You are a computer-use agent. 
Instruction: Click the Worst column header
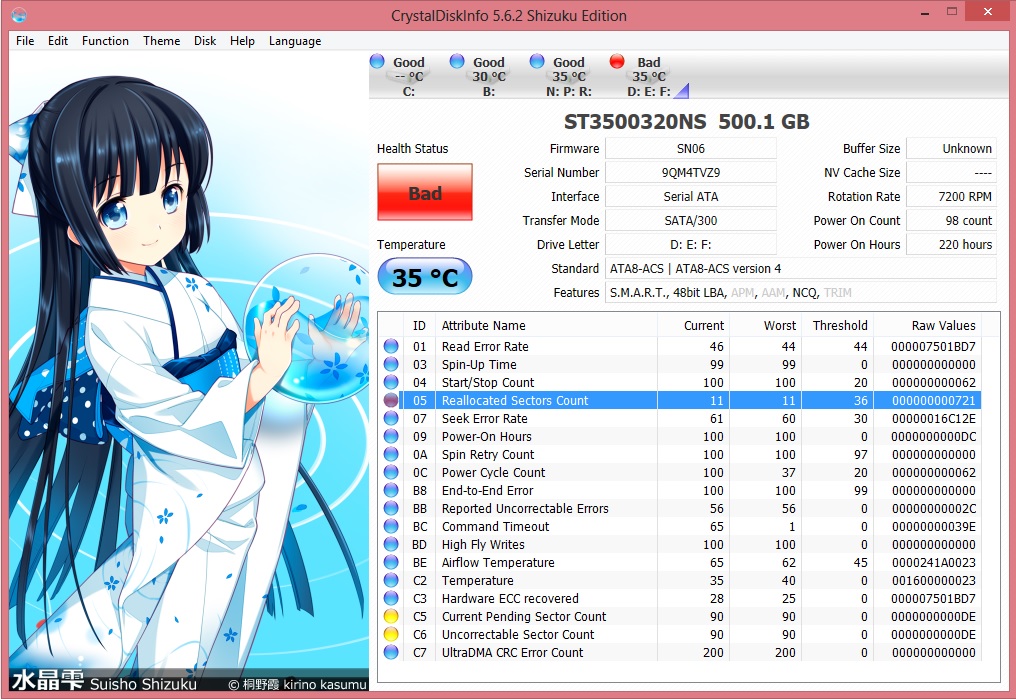point(765,325)
